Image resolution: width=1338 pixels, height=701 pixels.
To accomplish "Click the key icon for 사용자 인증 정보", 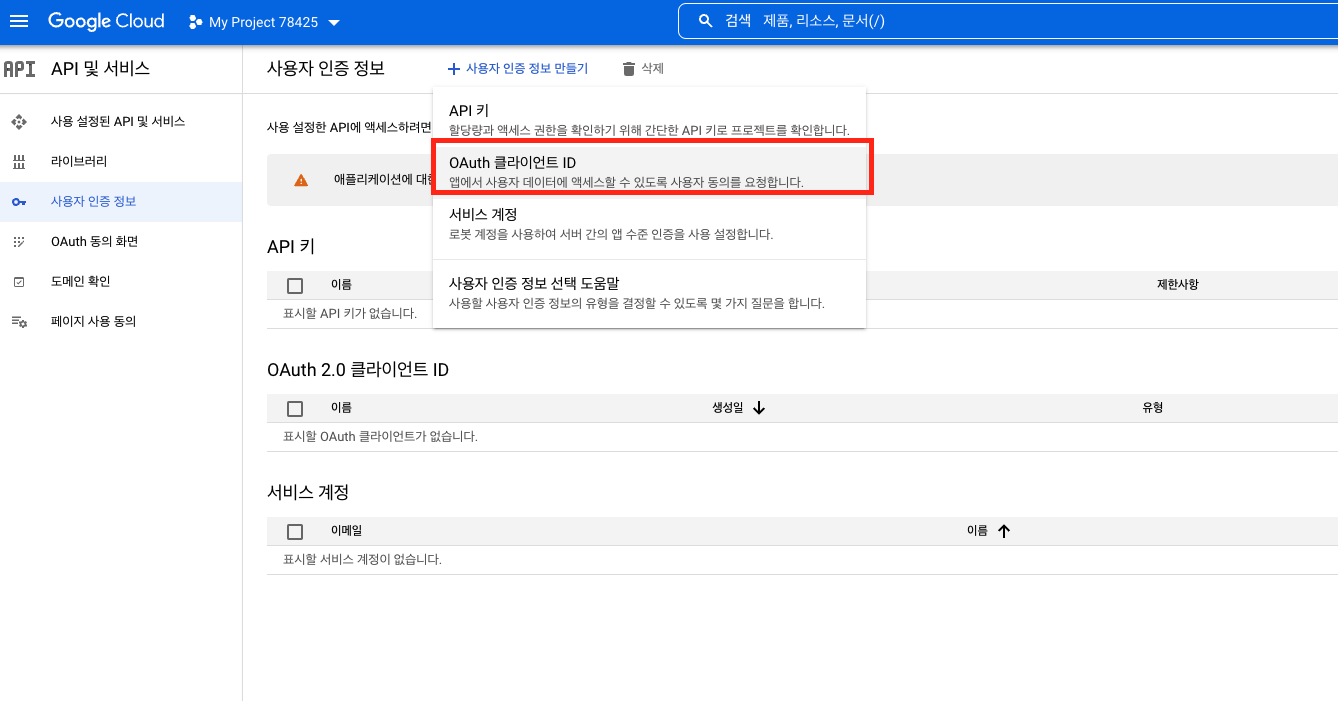I will point(19,202).
